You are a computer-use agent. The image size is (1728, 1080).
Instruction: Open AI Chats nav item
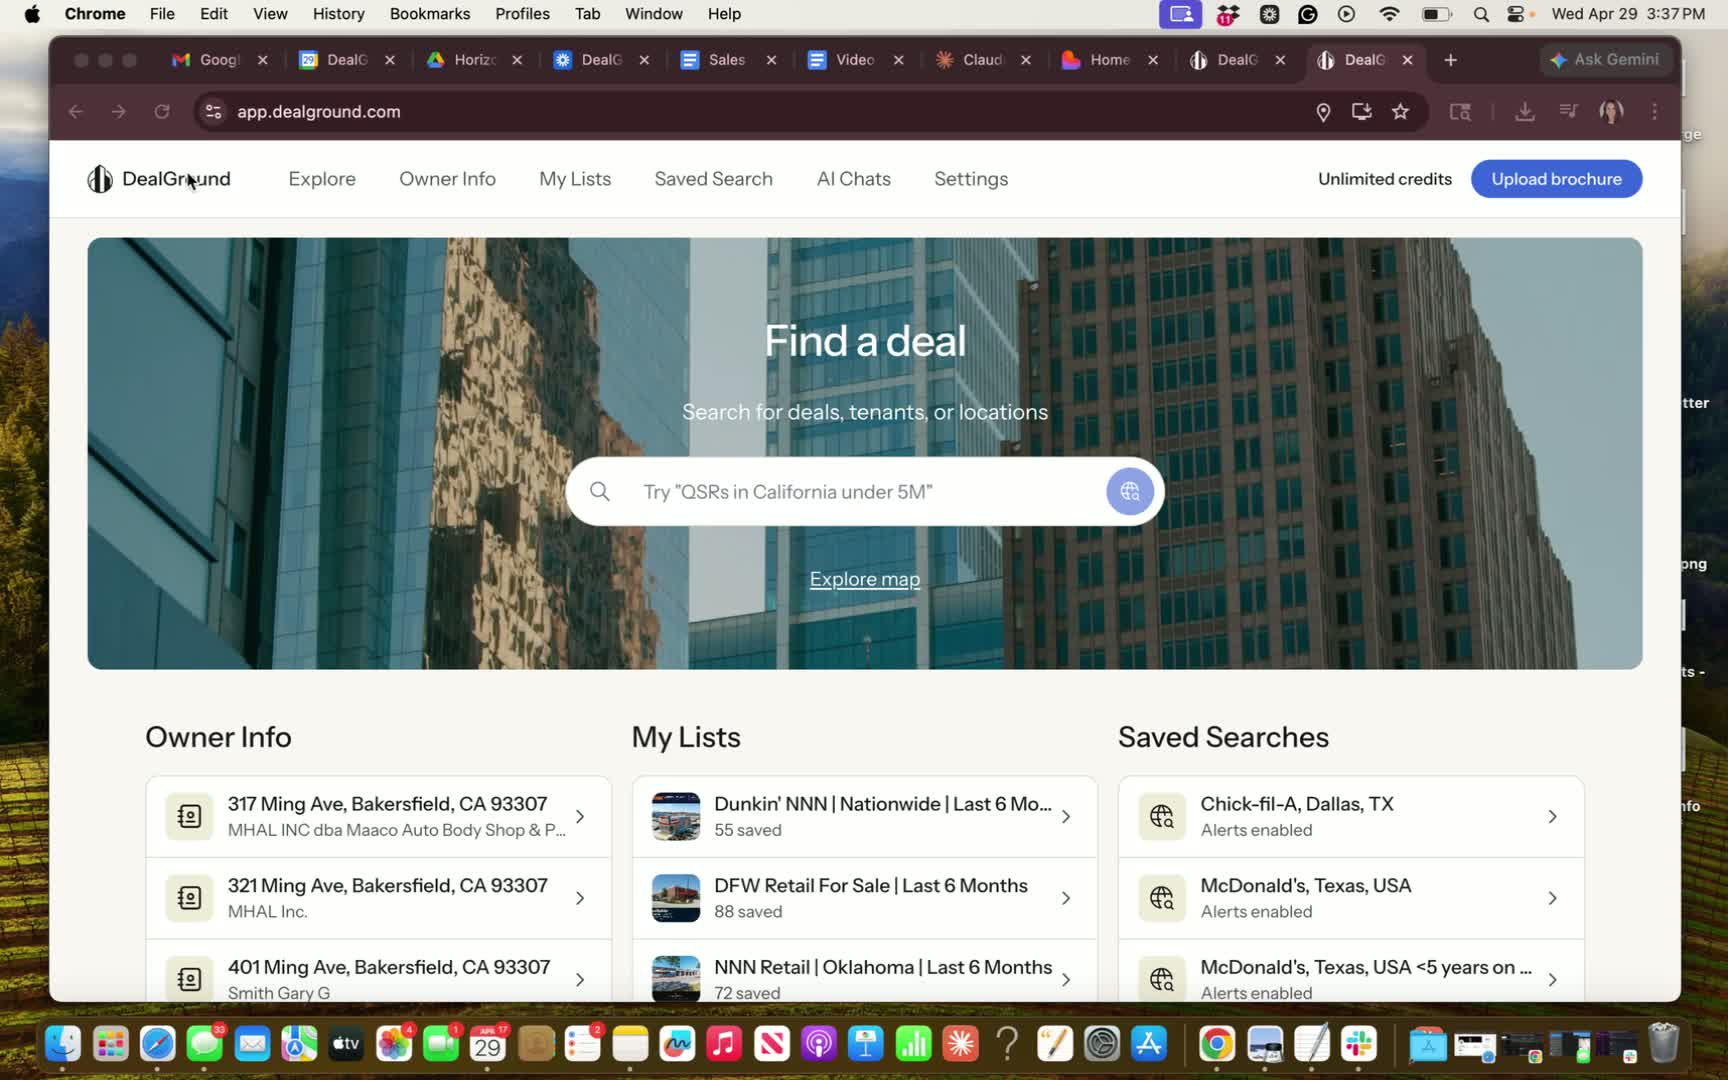[x=853, y=179]
